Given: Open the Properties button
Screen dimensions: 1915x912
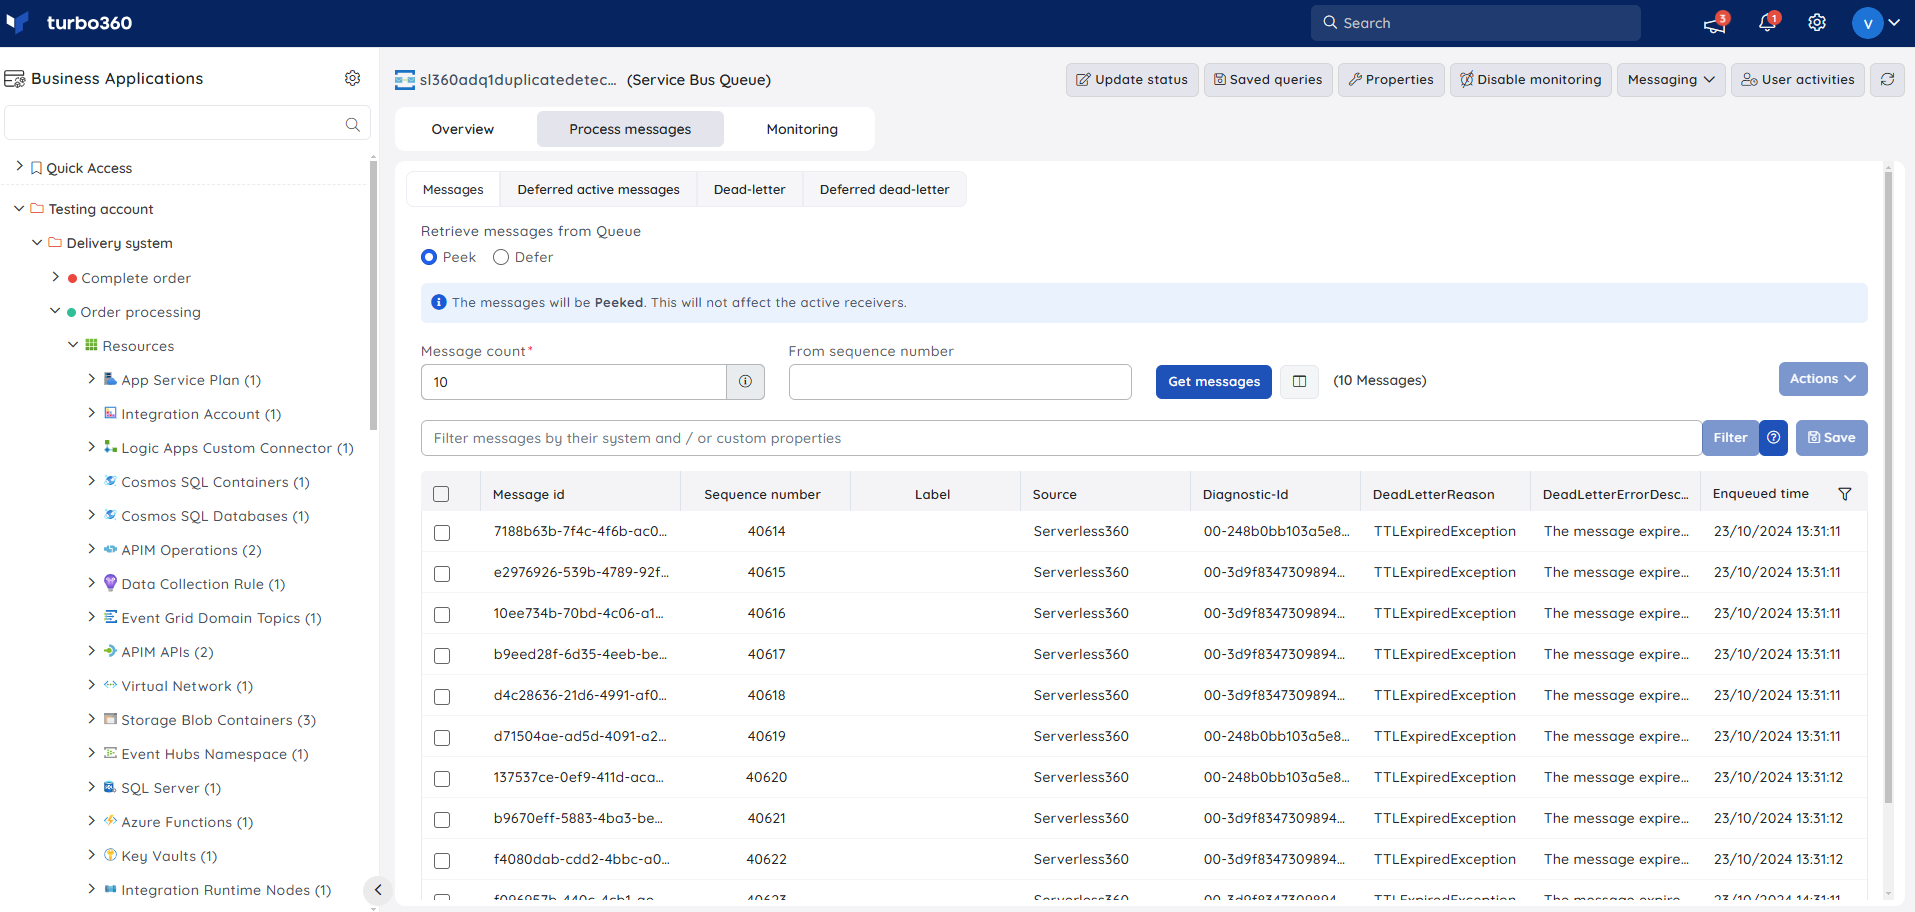Looking at the screenshot, I should 1391,79.
